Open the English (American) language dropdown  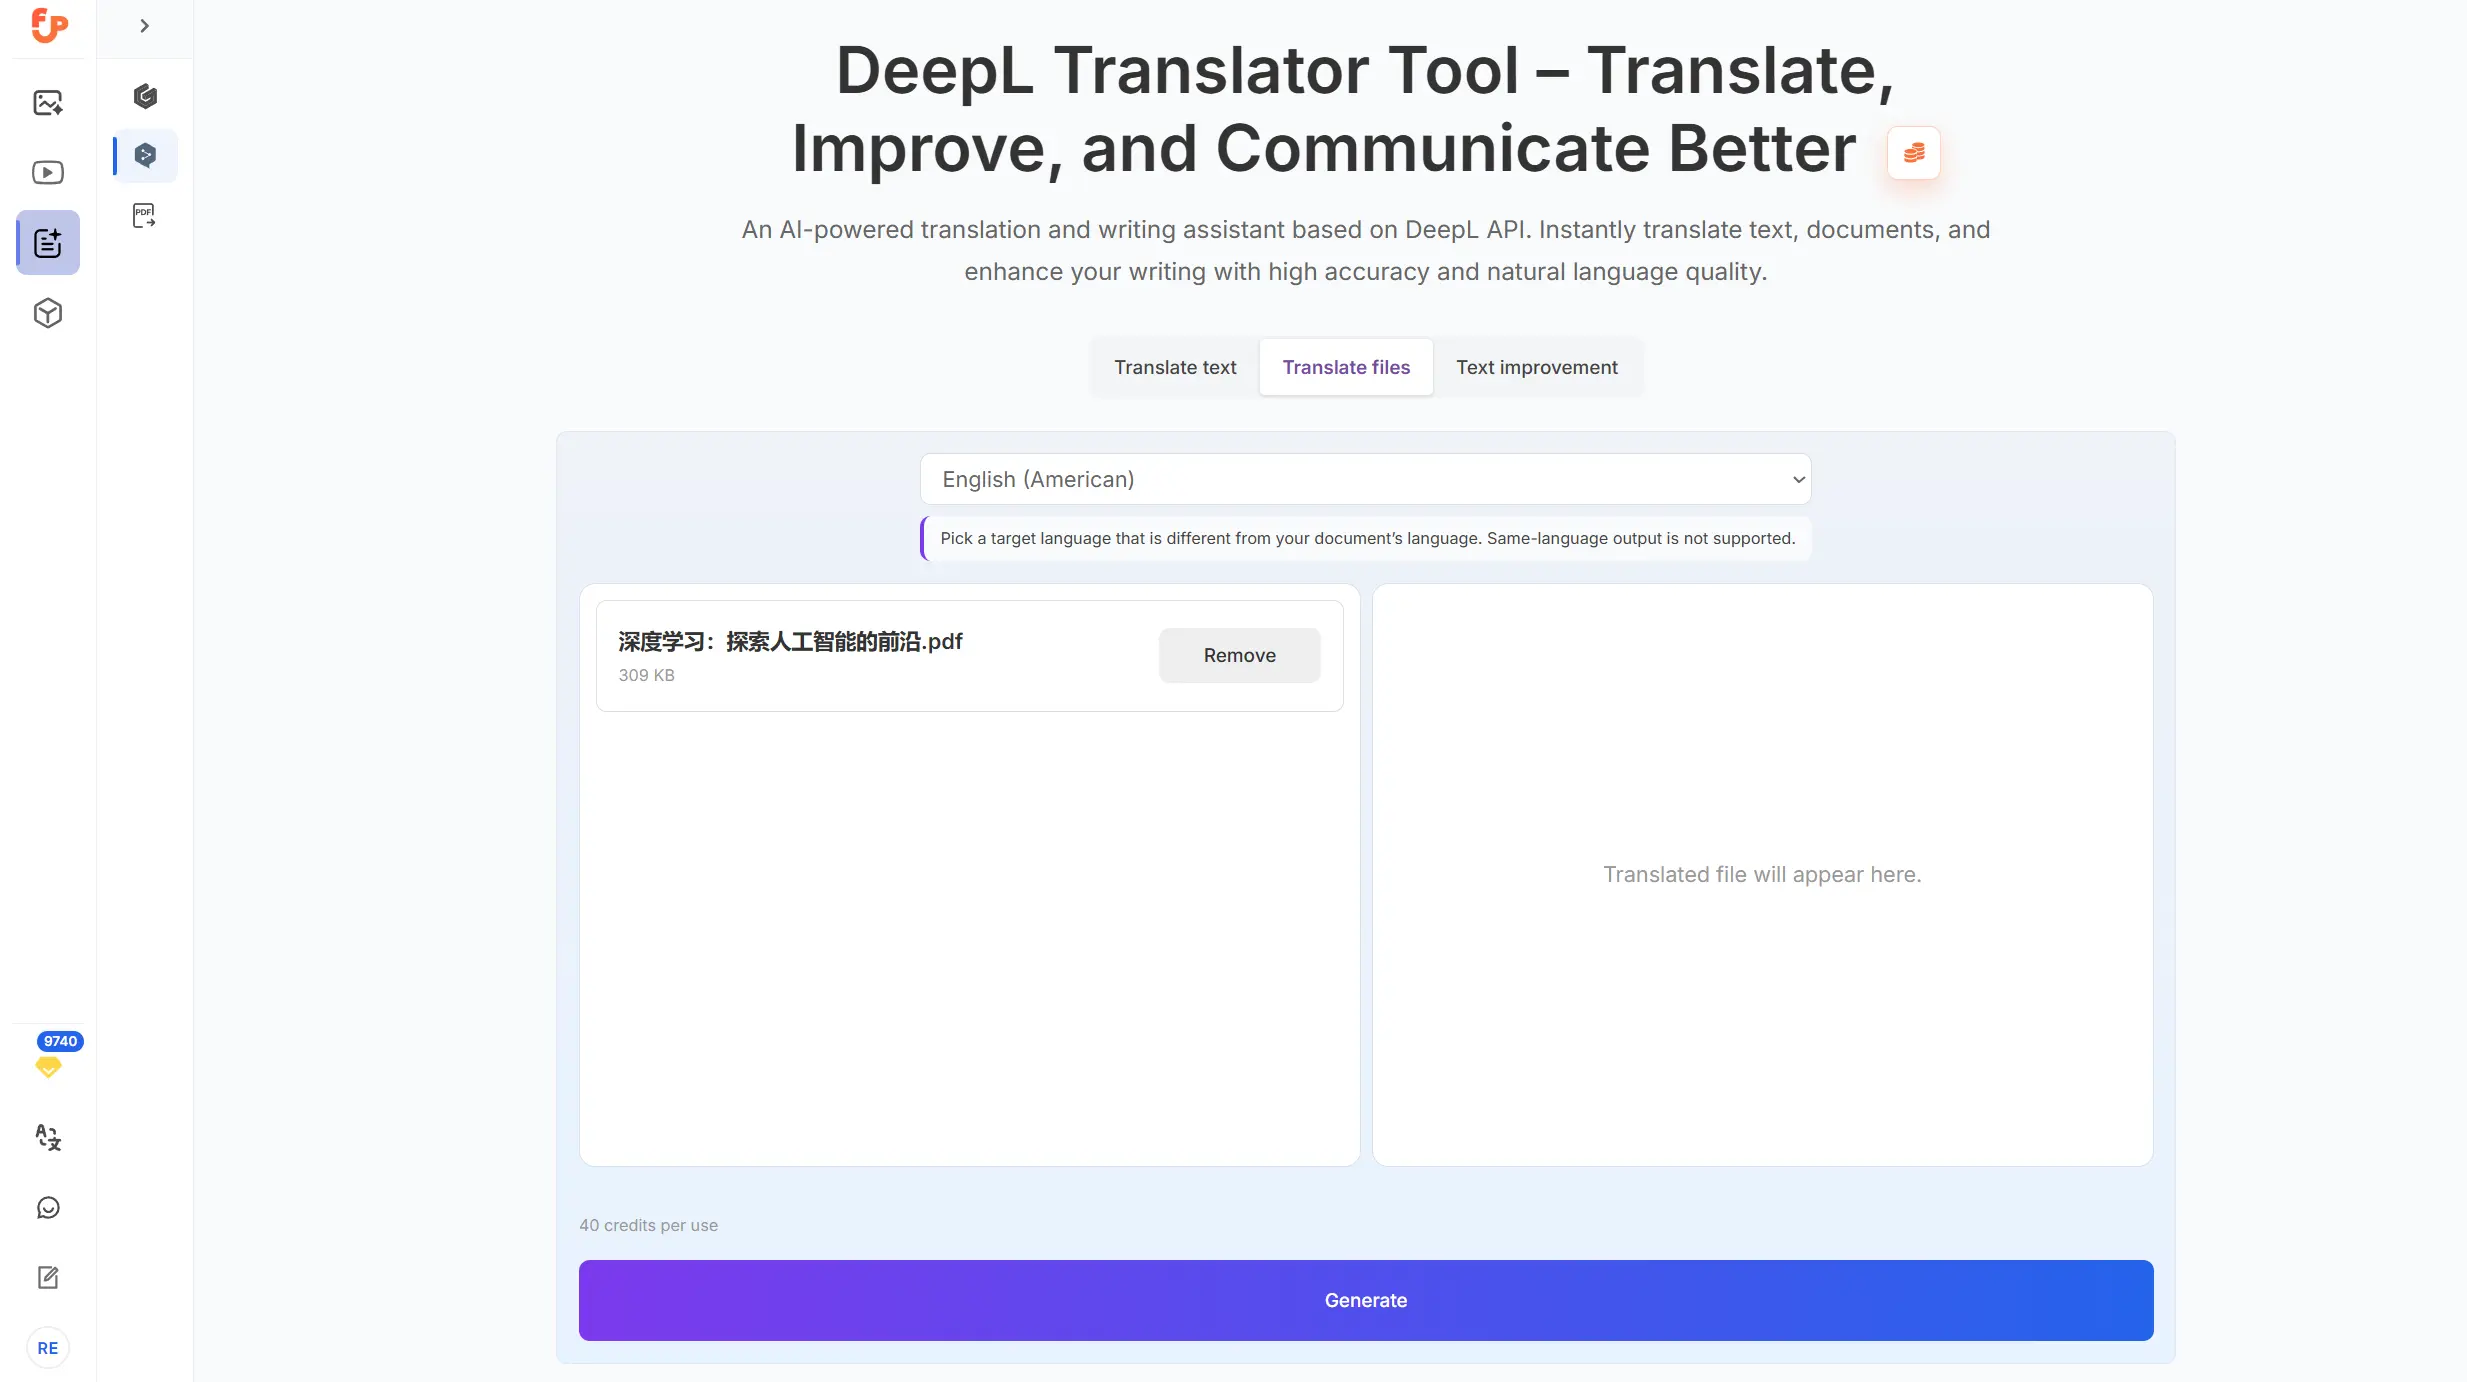tap(1364, 479)
